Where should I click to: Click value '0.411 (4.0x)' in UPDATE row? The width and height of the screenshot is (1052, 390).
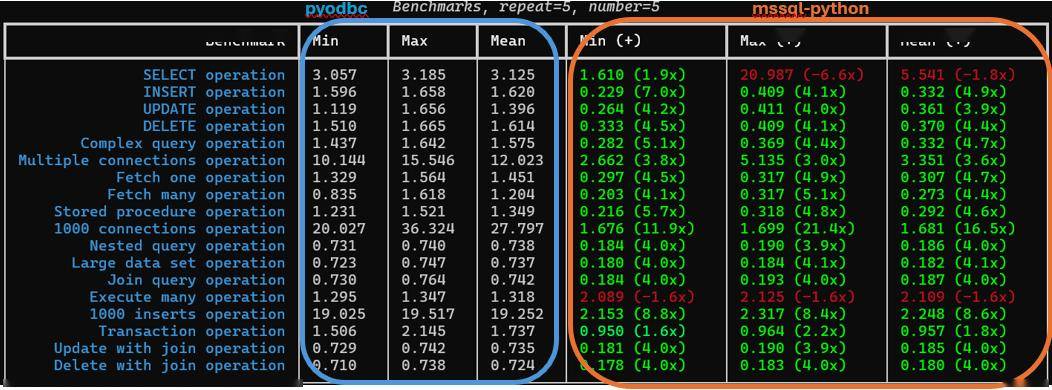pyautogui.click(x=793, y=109)
